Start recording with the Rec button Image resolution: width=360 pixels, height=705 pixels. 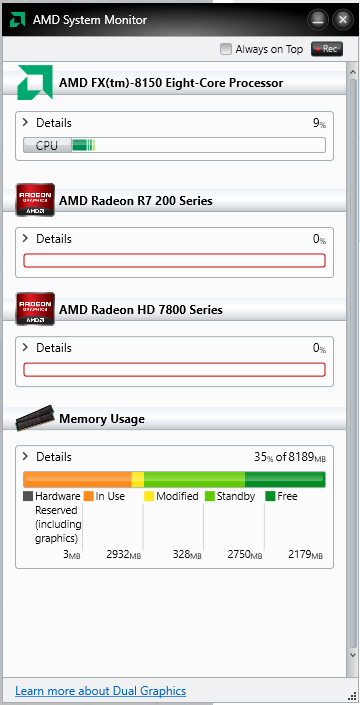[327, 49]
